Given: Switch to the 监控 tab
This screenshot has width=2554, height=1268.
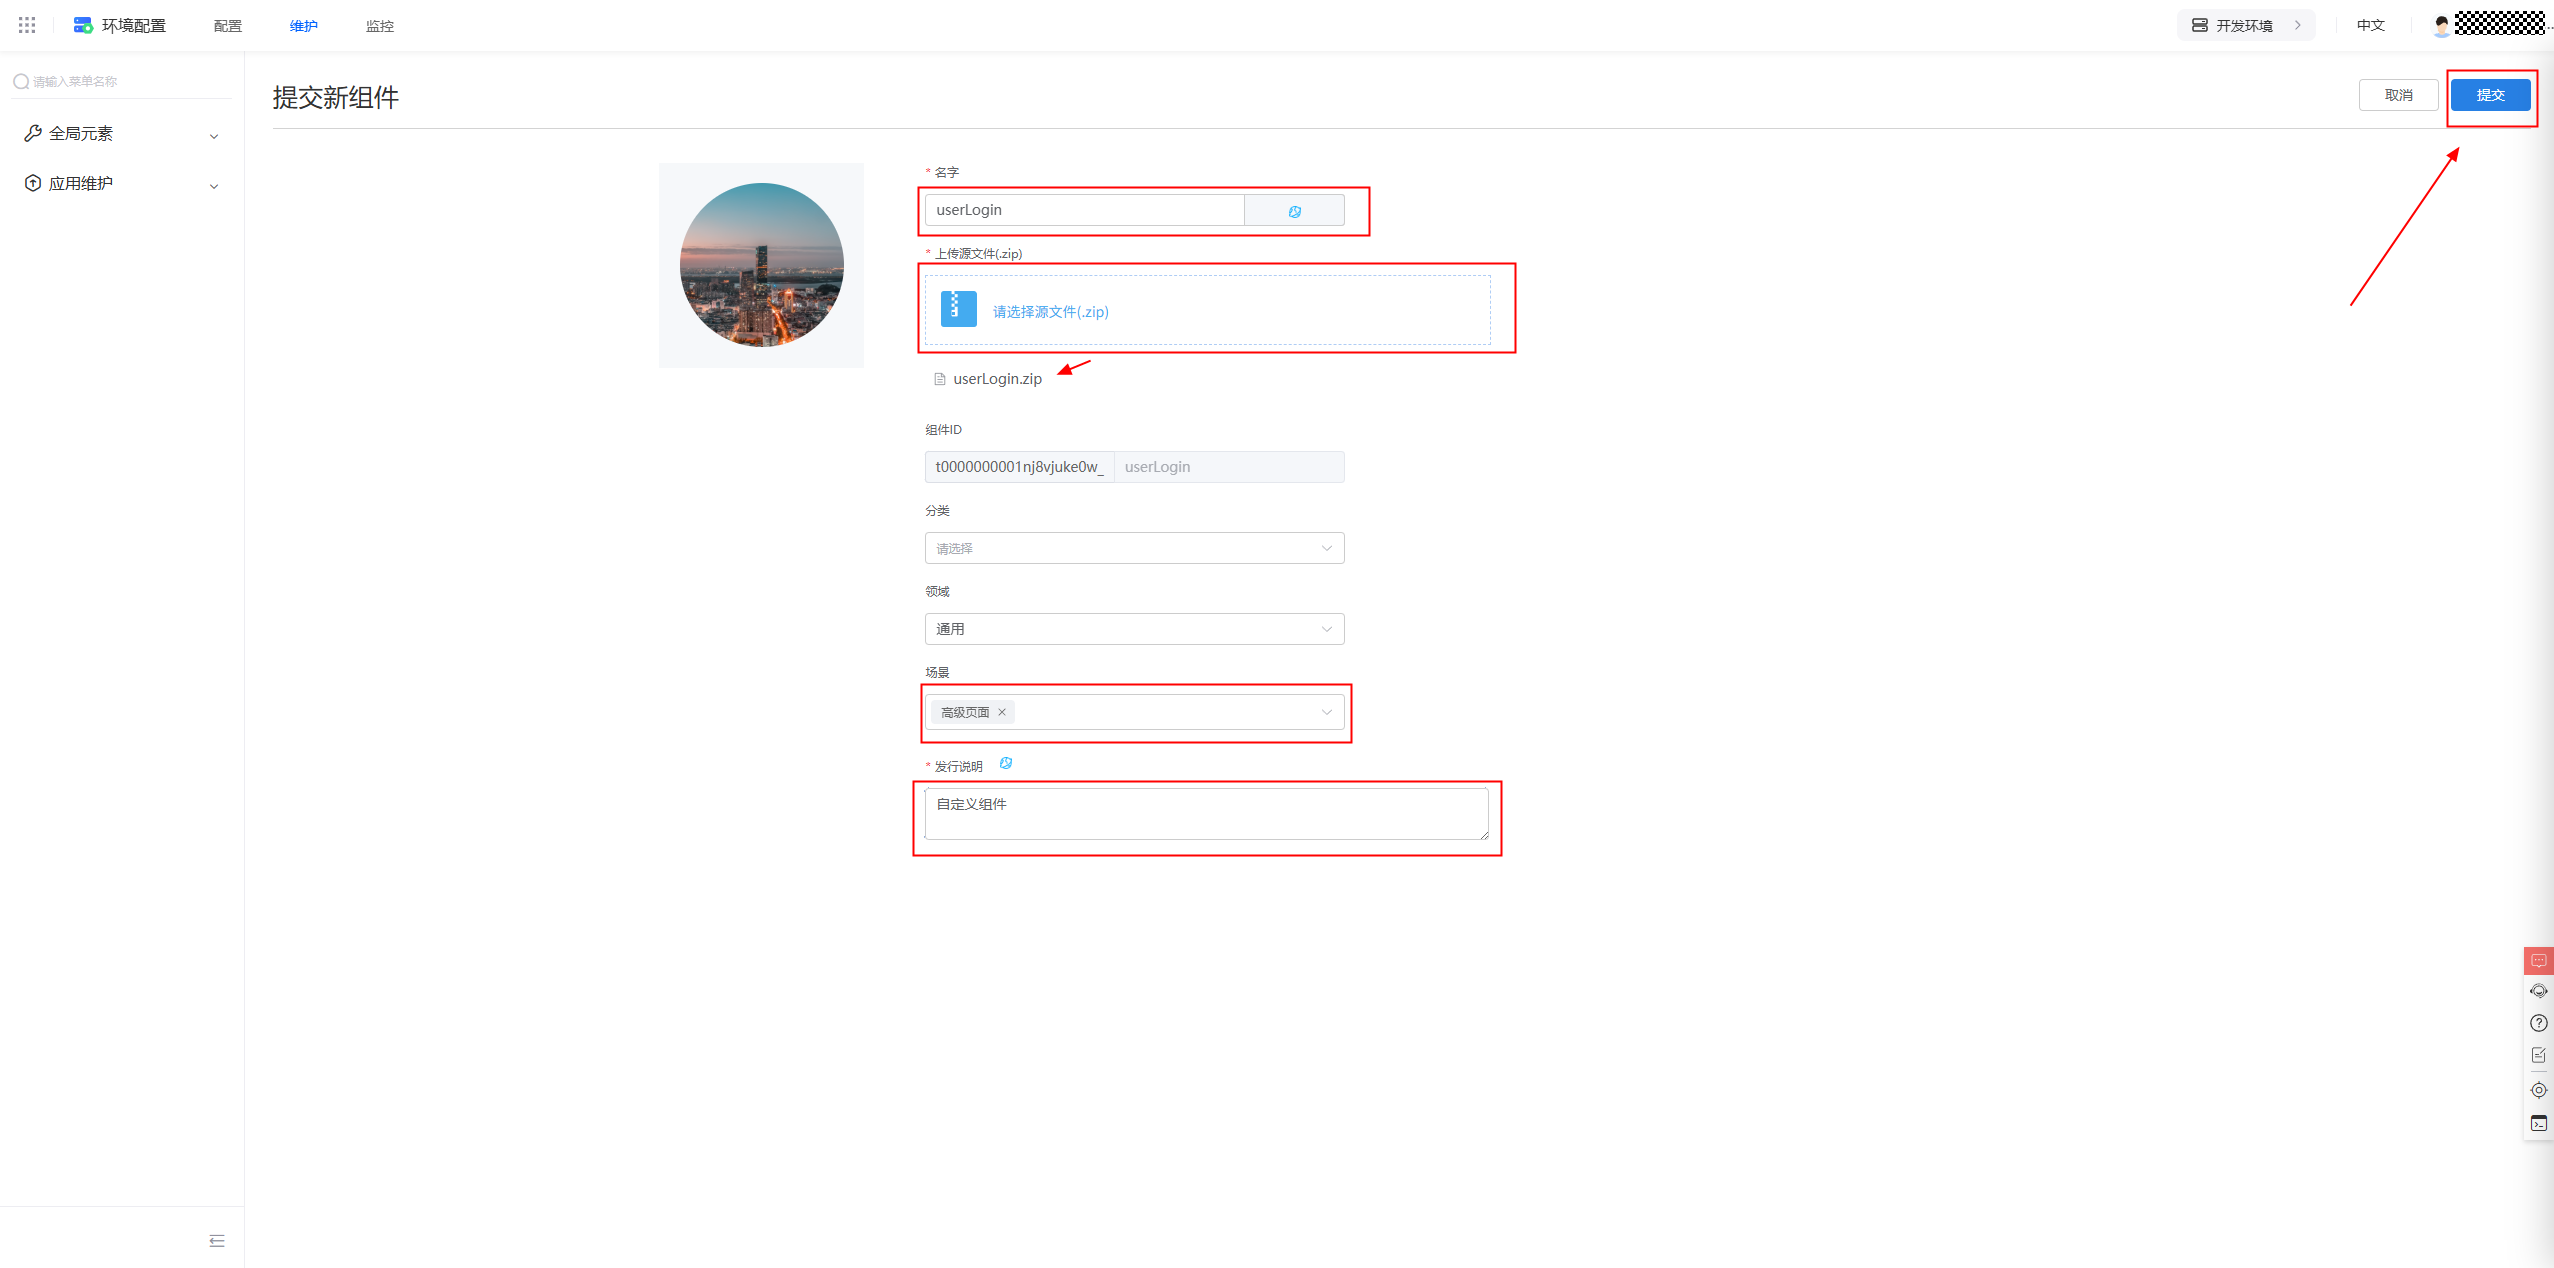Looking at the screenshot, I should [x=380, y=26].
